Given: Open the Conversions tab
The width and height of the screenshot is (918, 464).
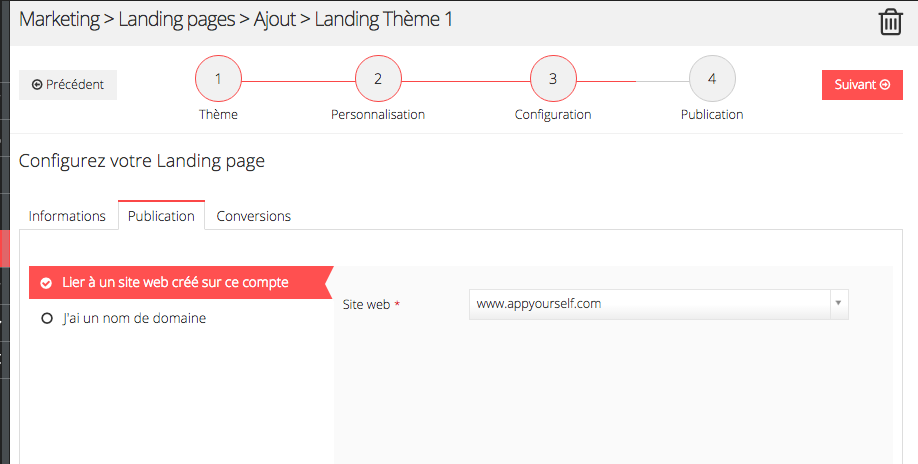Looking at the screenshot, I should [x=254, y=216].
